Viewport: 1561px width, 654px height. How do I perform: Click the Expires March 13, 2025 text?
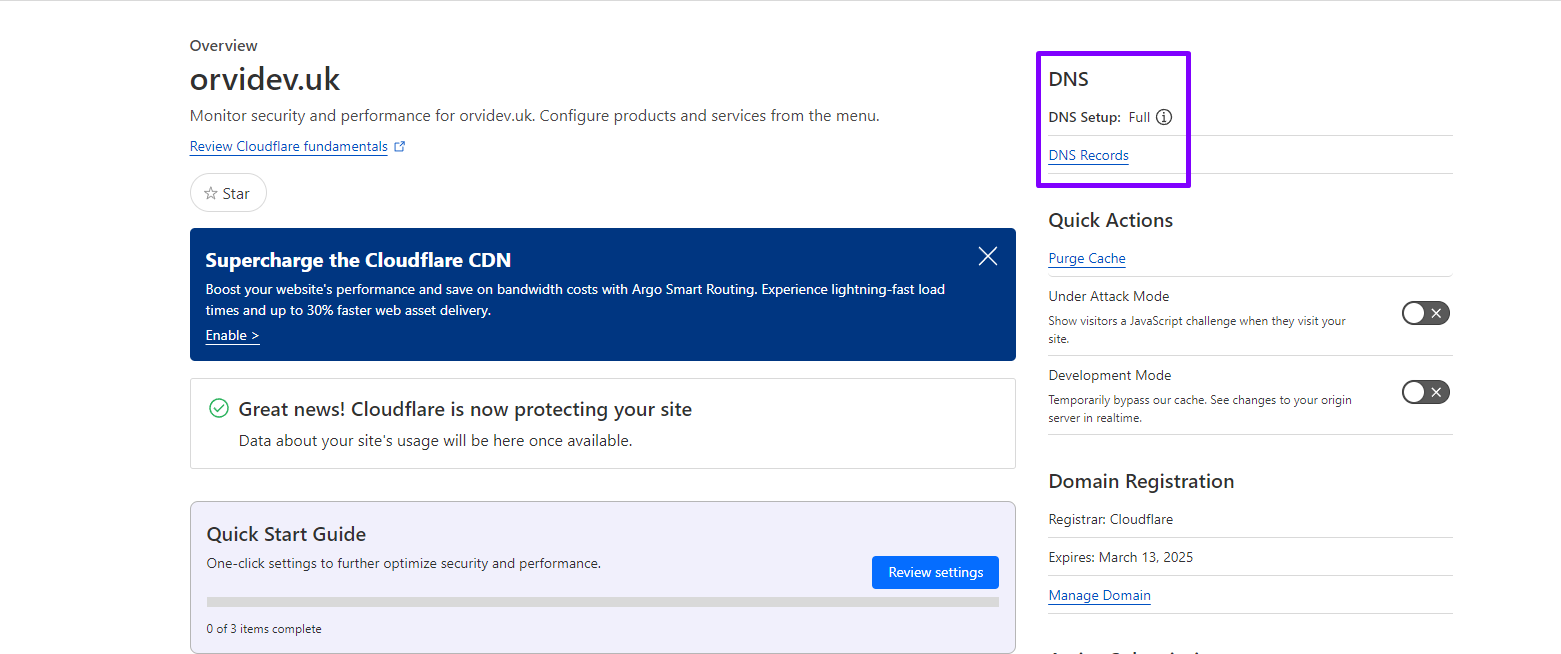1120,557
